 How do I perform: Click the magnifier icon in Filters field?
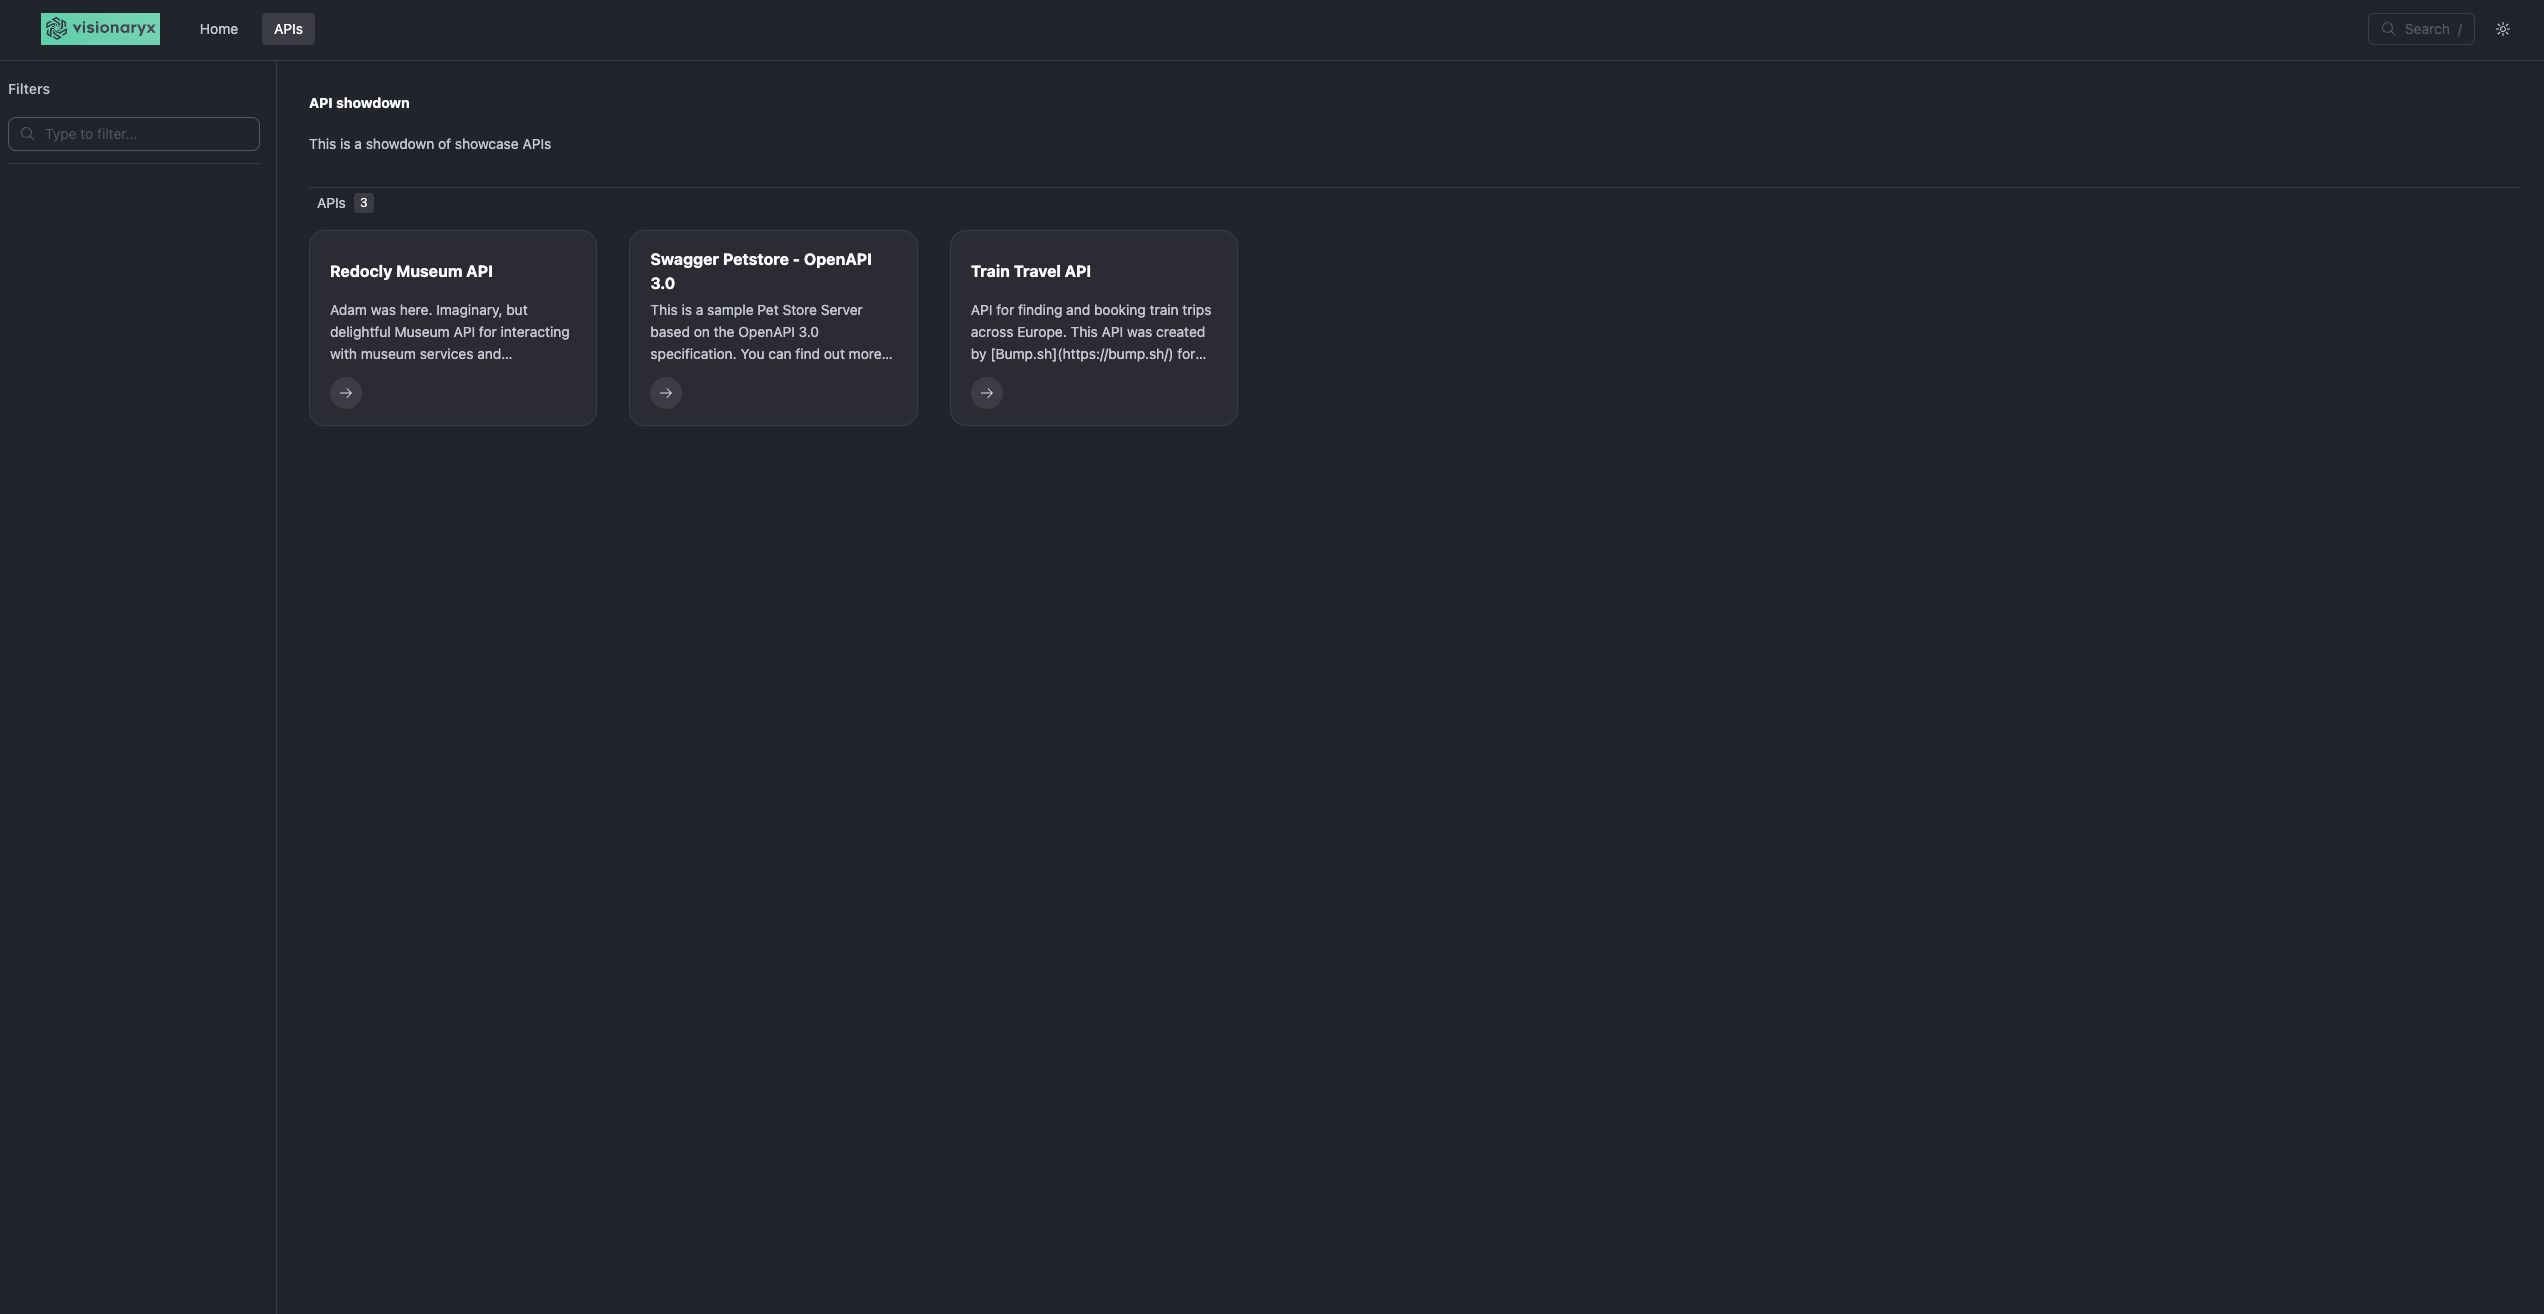click(x=28, y=134)
